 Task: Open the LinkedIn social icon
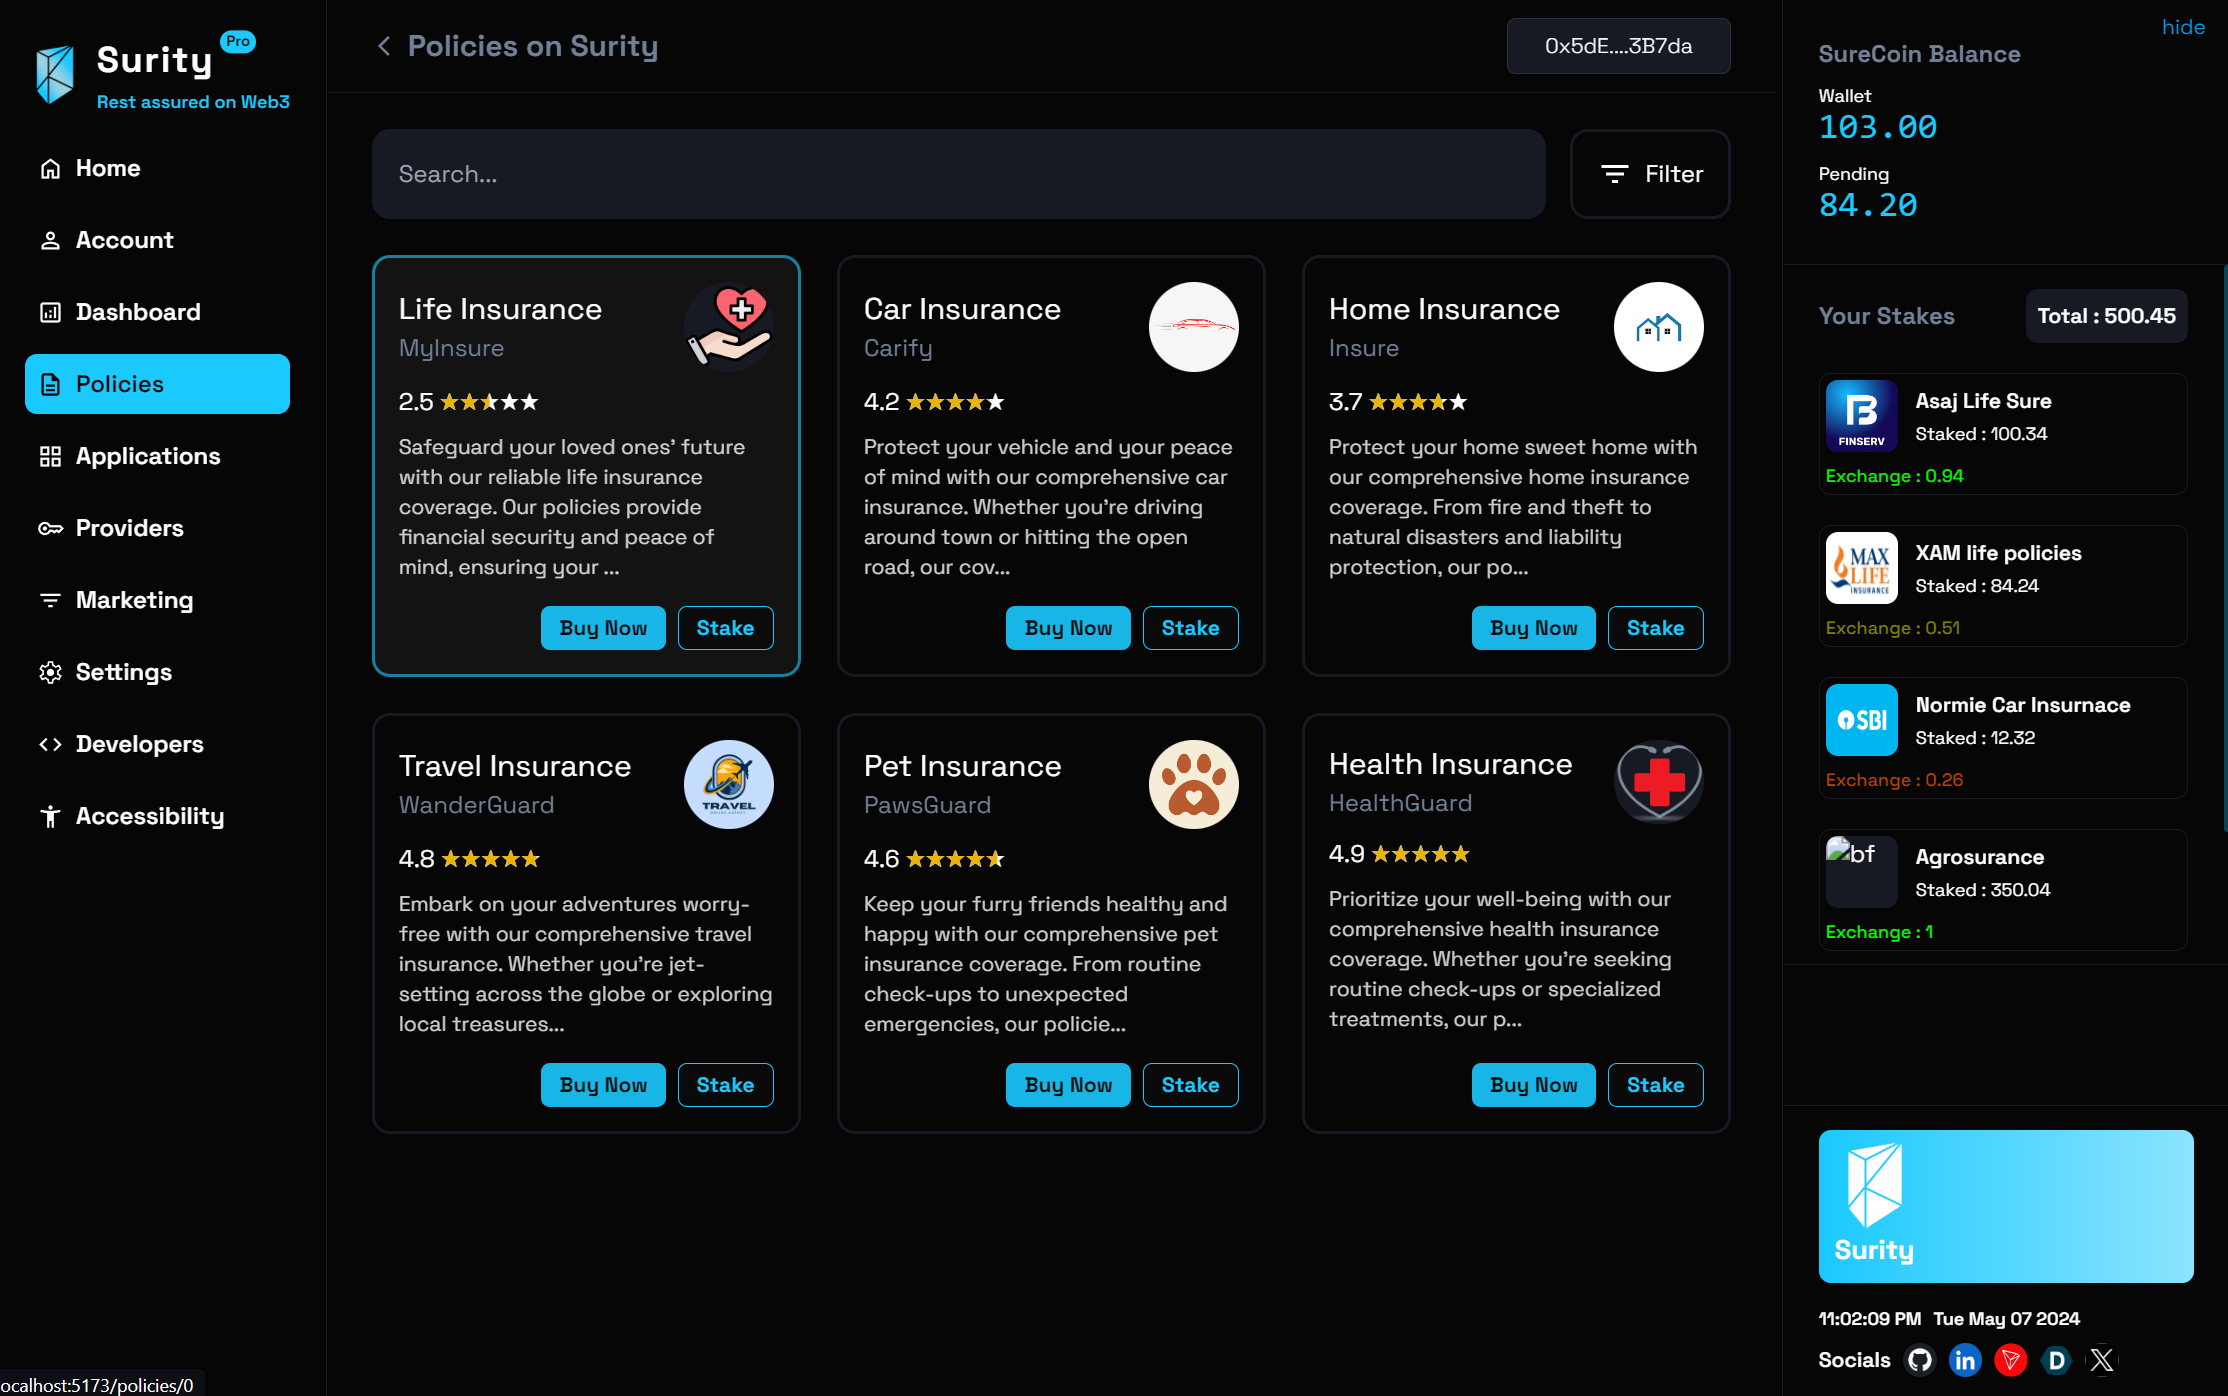click(1965, 1360)
